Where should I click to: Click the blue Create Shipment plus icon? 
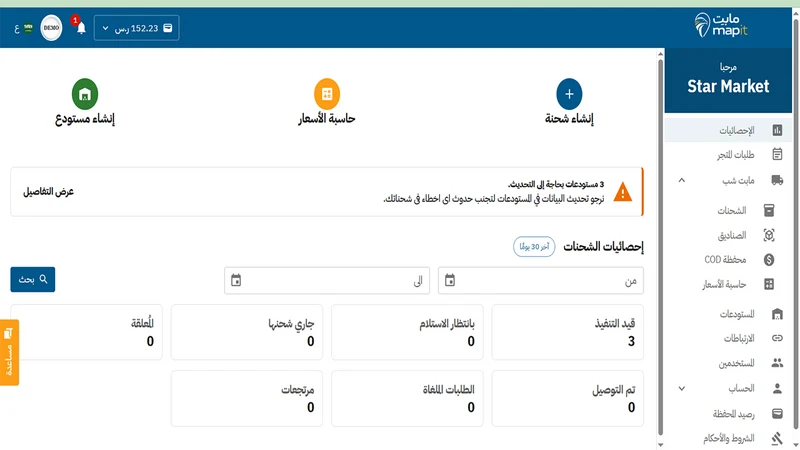pos(569,94)
